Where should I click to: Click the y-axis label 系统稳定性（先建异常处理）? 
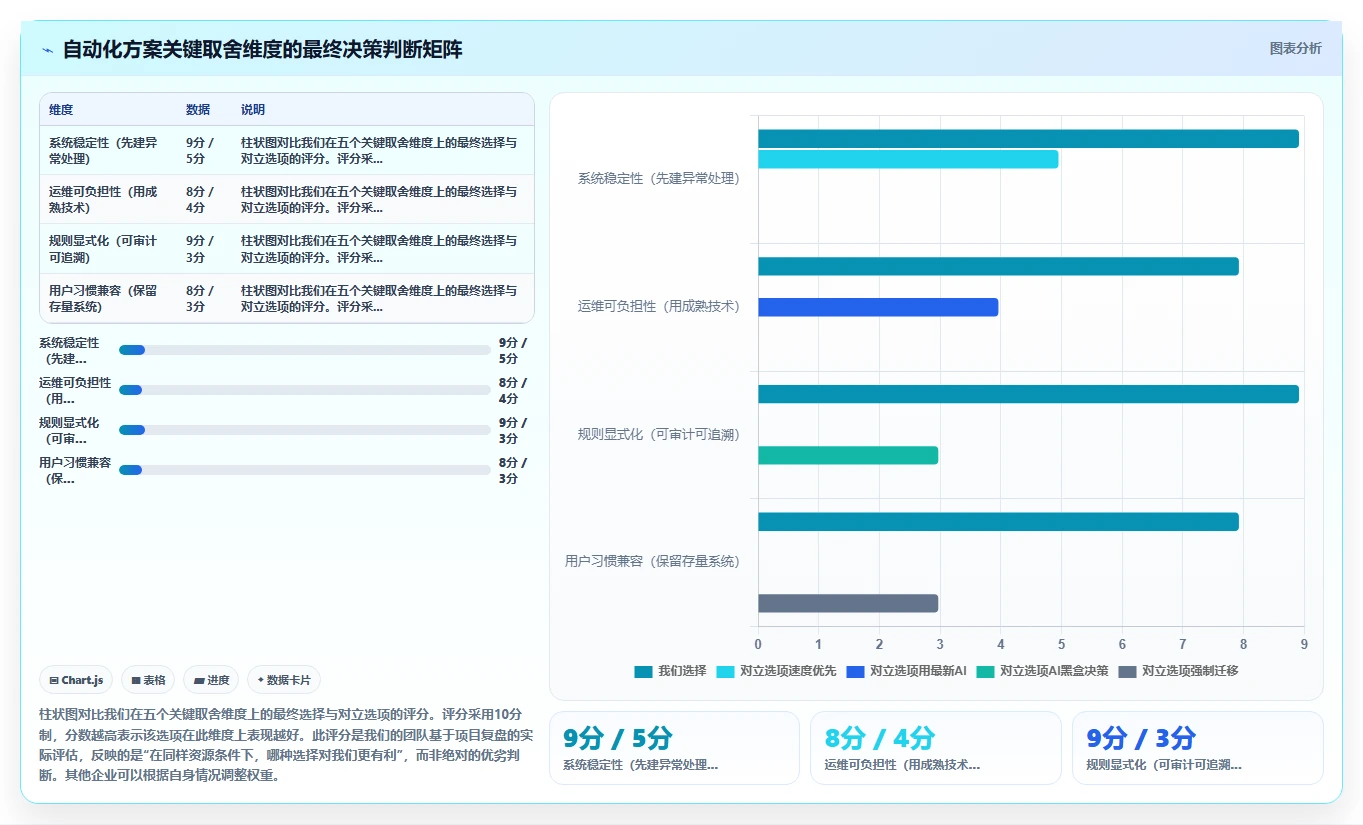[659, 179]
